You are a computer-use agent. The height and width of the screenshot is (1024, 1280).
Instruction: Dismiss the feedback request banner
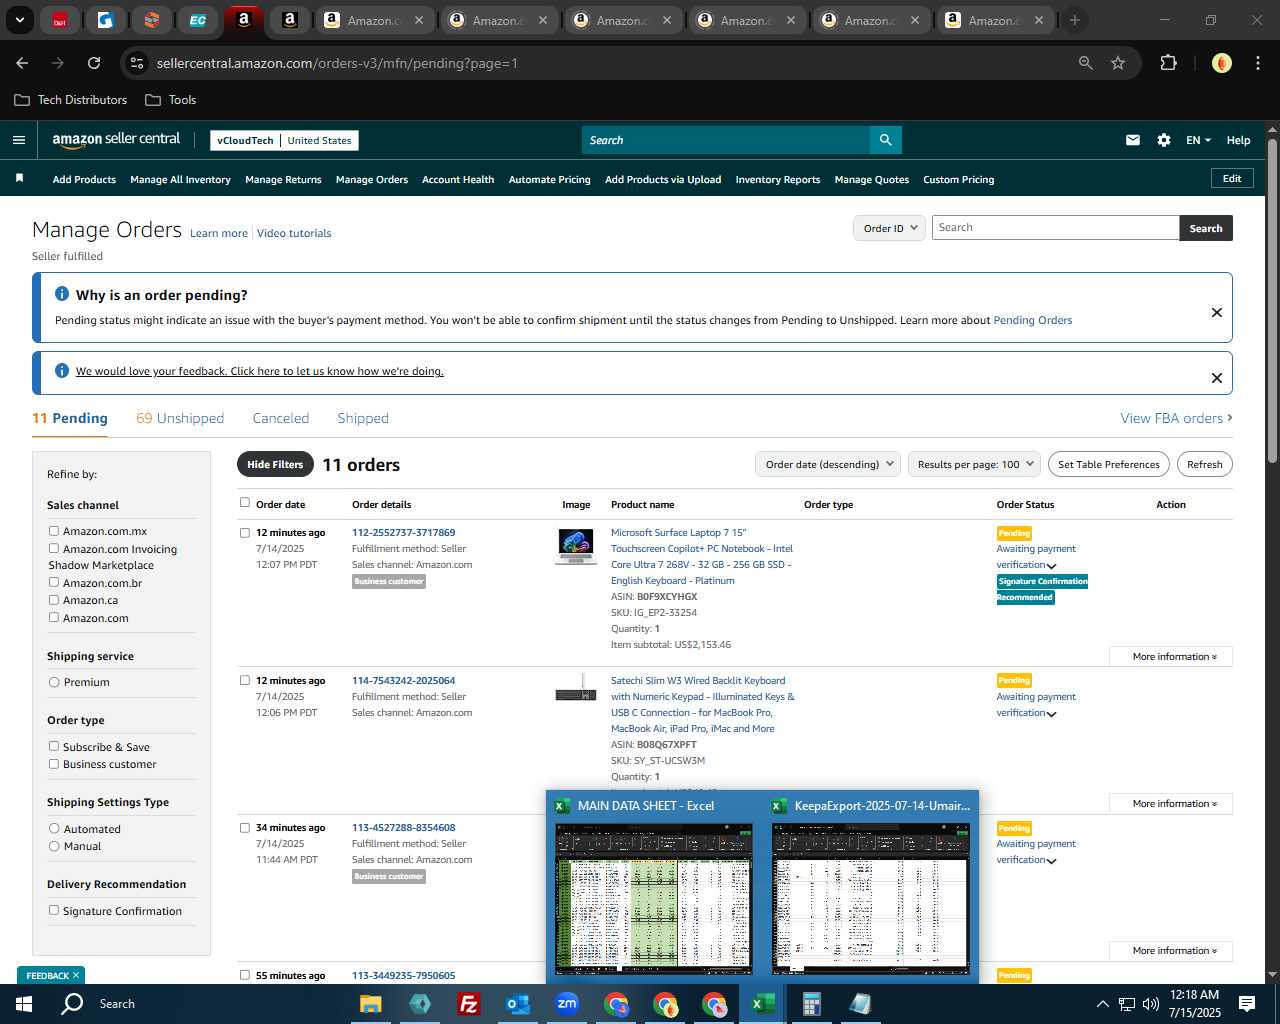point(1217,378)
